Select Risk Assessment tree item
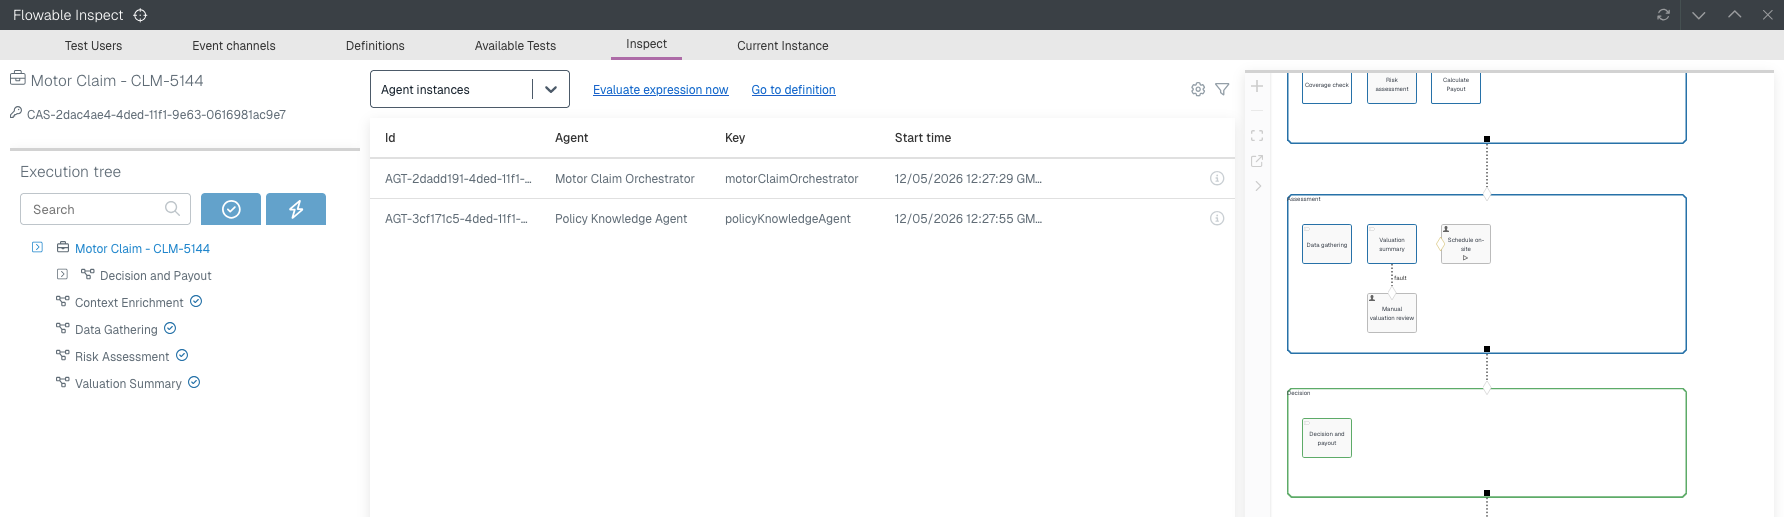Image resolution: width=1784 pixels, height=517 pixels. 122,357
